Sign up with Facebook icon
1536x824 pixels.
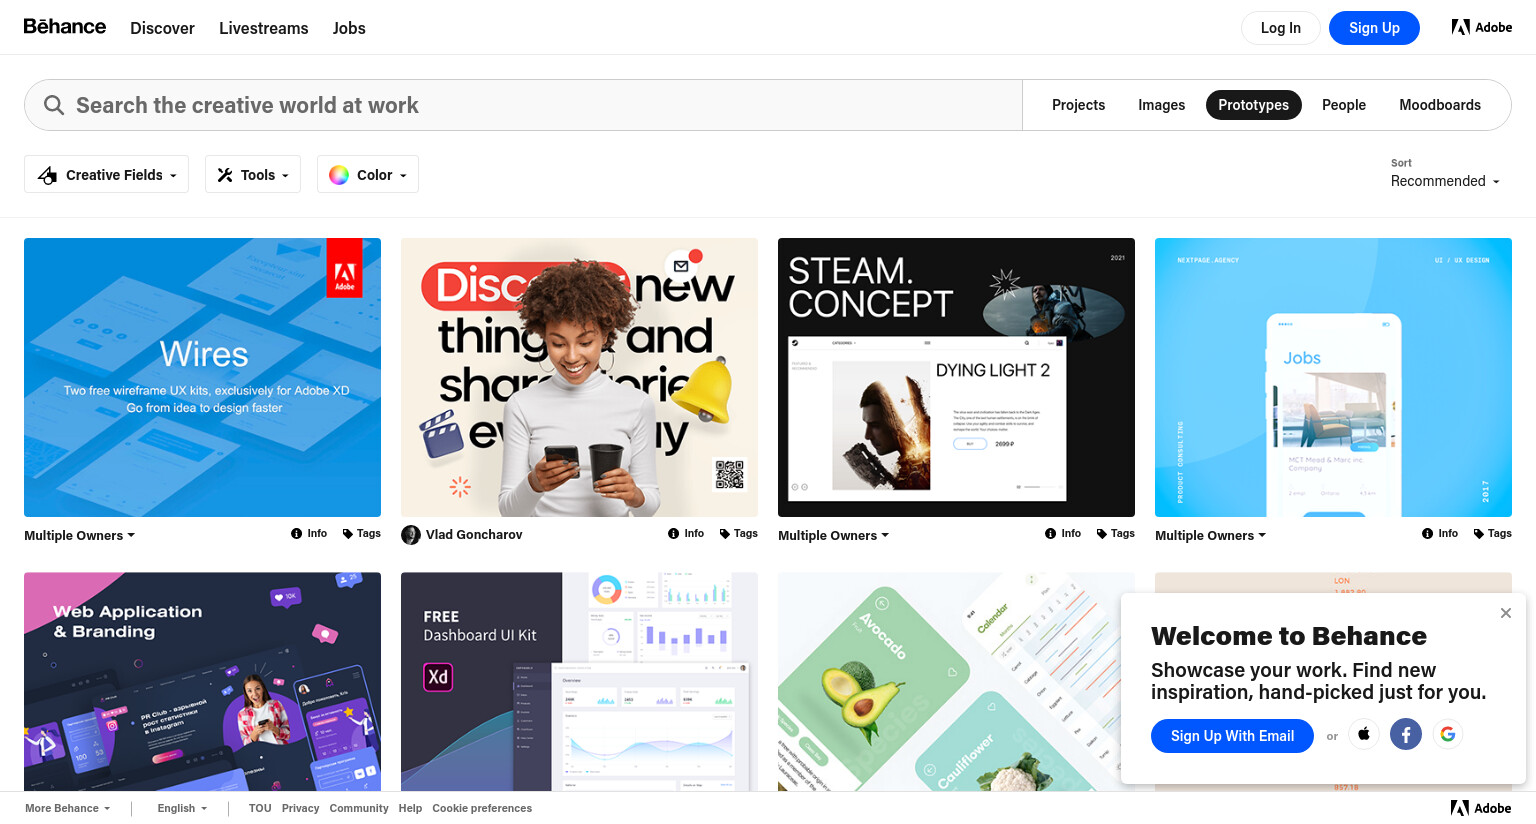[x=1406, y=734]
